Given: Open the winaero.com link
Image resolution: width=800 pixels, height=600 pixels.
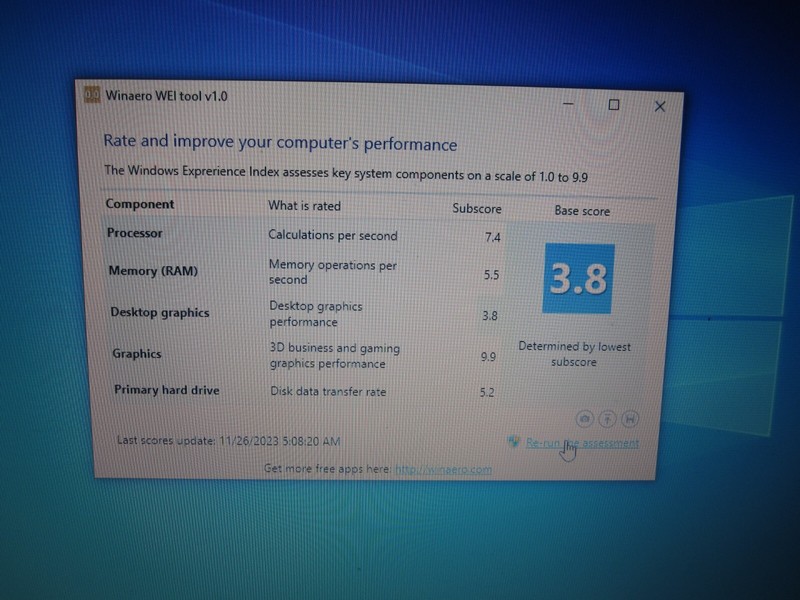Looking at the screenshot, I should 443,469.
